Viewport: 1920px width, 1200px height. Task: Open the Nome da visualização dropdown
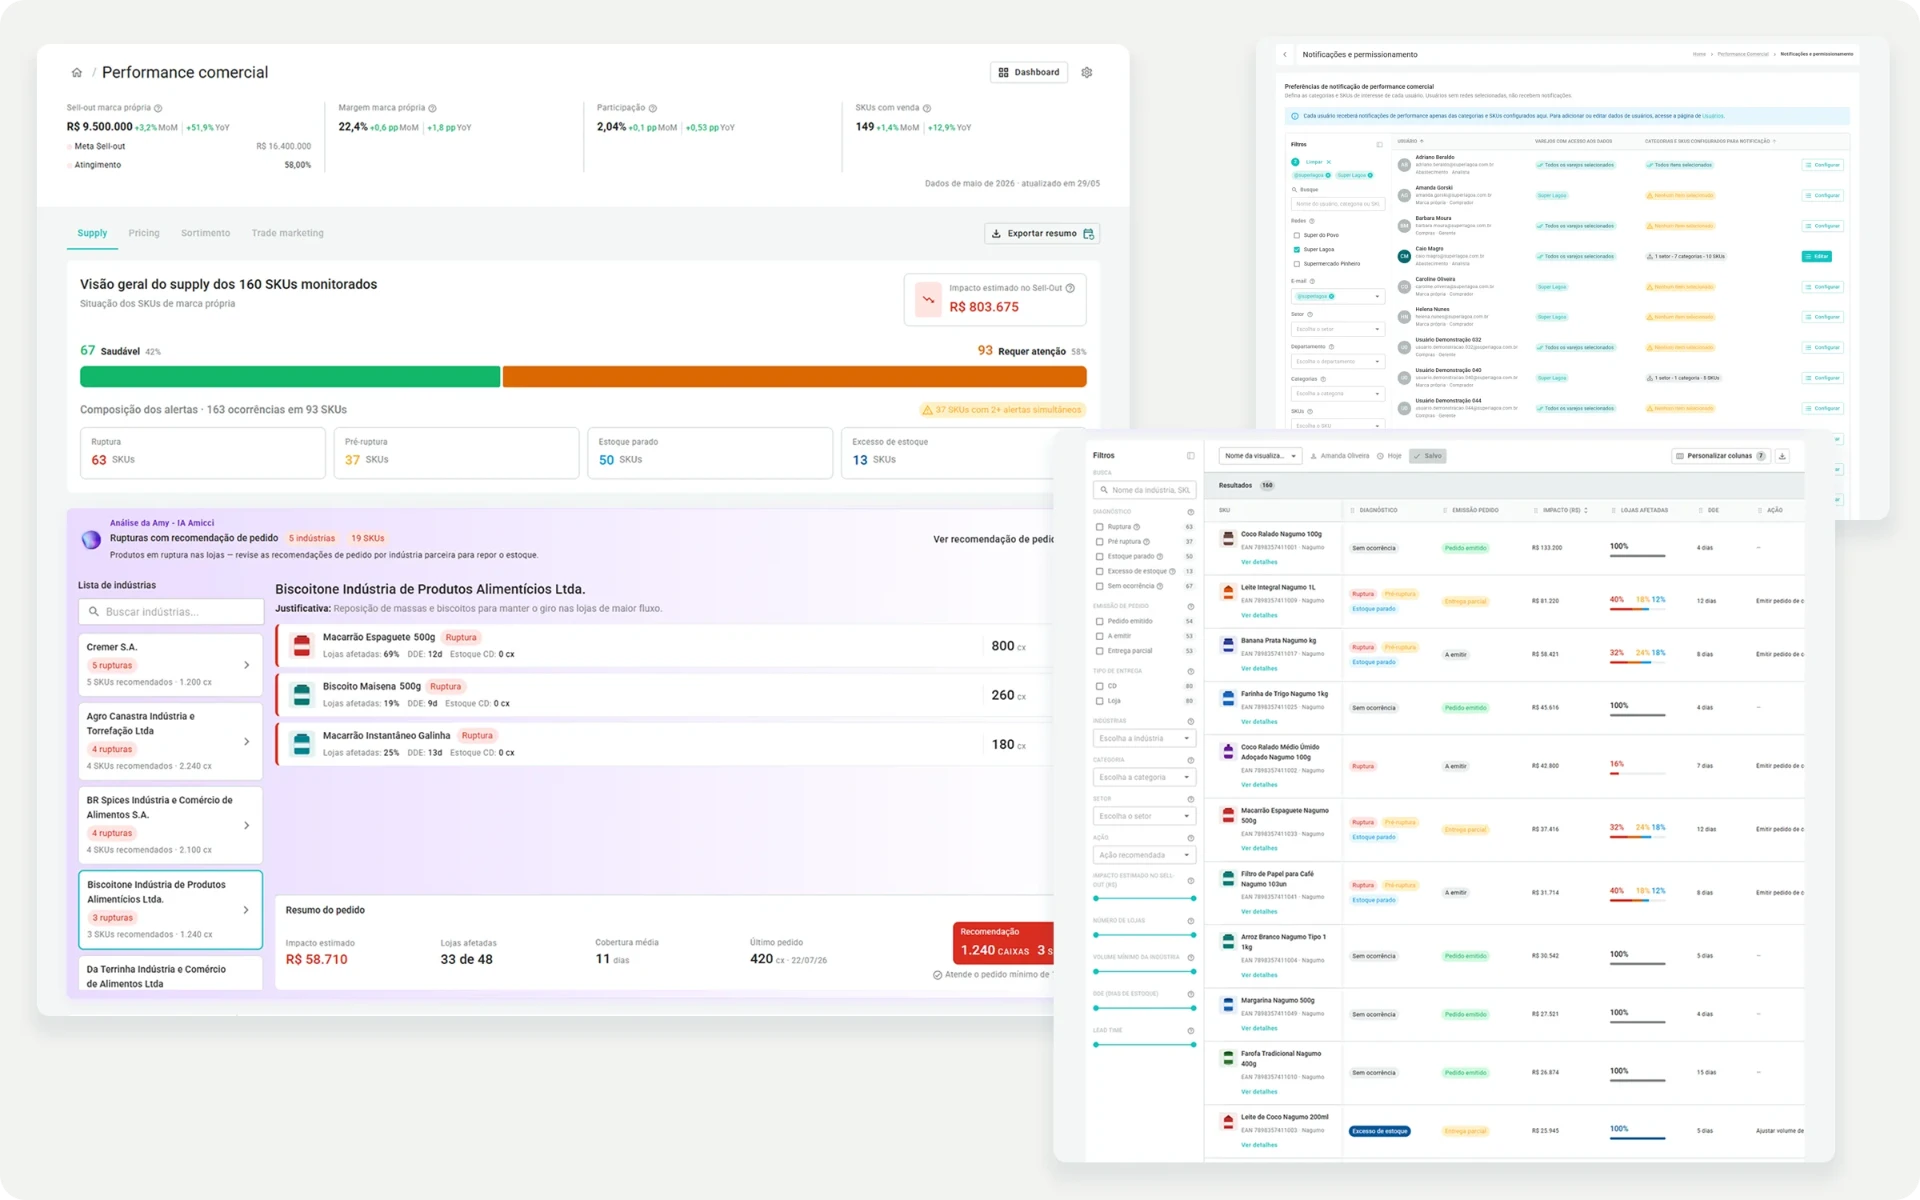point(1260,456)
